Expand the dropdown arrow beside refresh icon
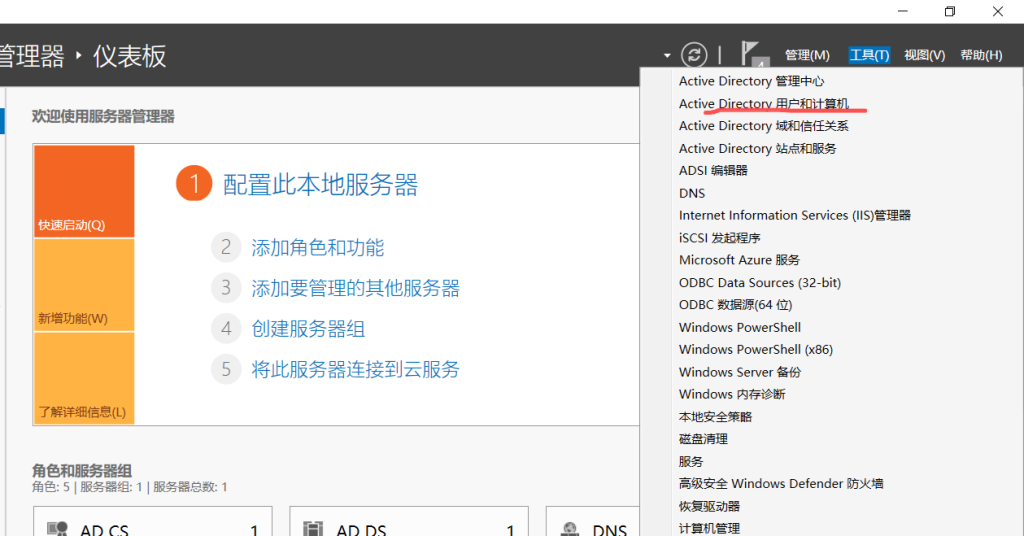Viewport: 1024px width, 536px height. coord(667,55)
